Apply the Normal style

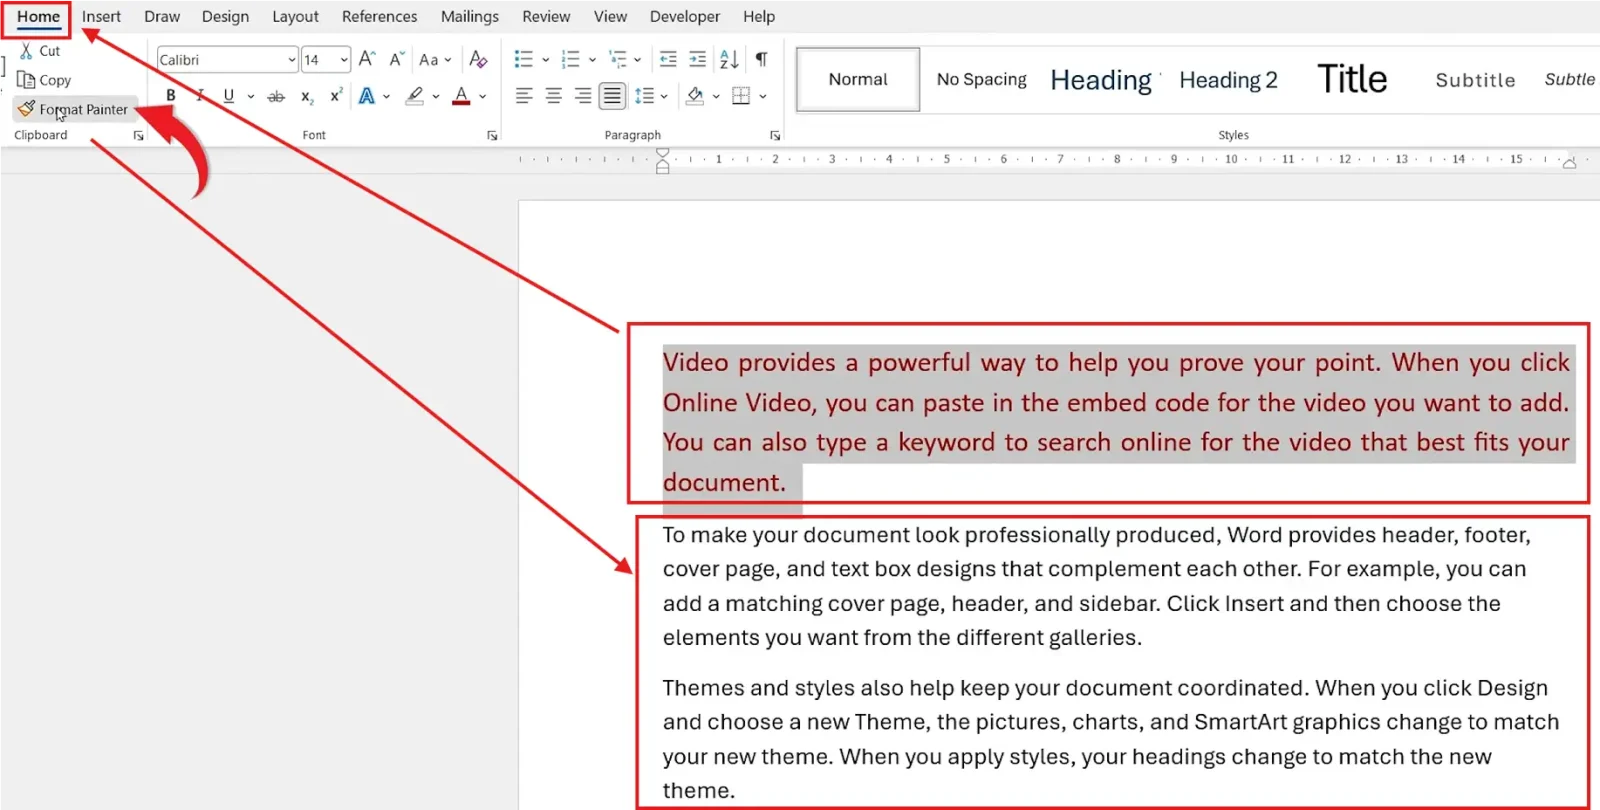tap(858, 79)
